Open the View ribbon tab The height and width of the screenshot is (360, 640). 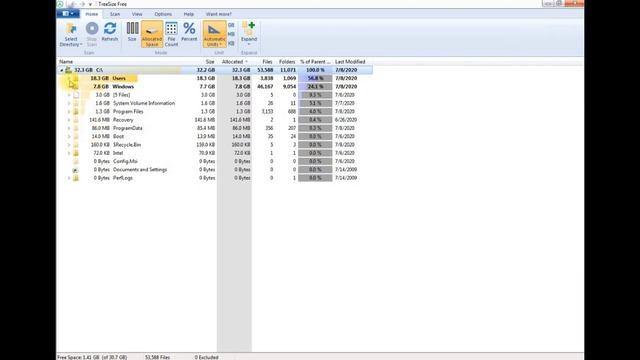pos(137,14)
